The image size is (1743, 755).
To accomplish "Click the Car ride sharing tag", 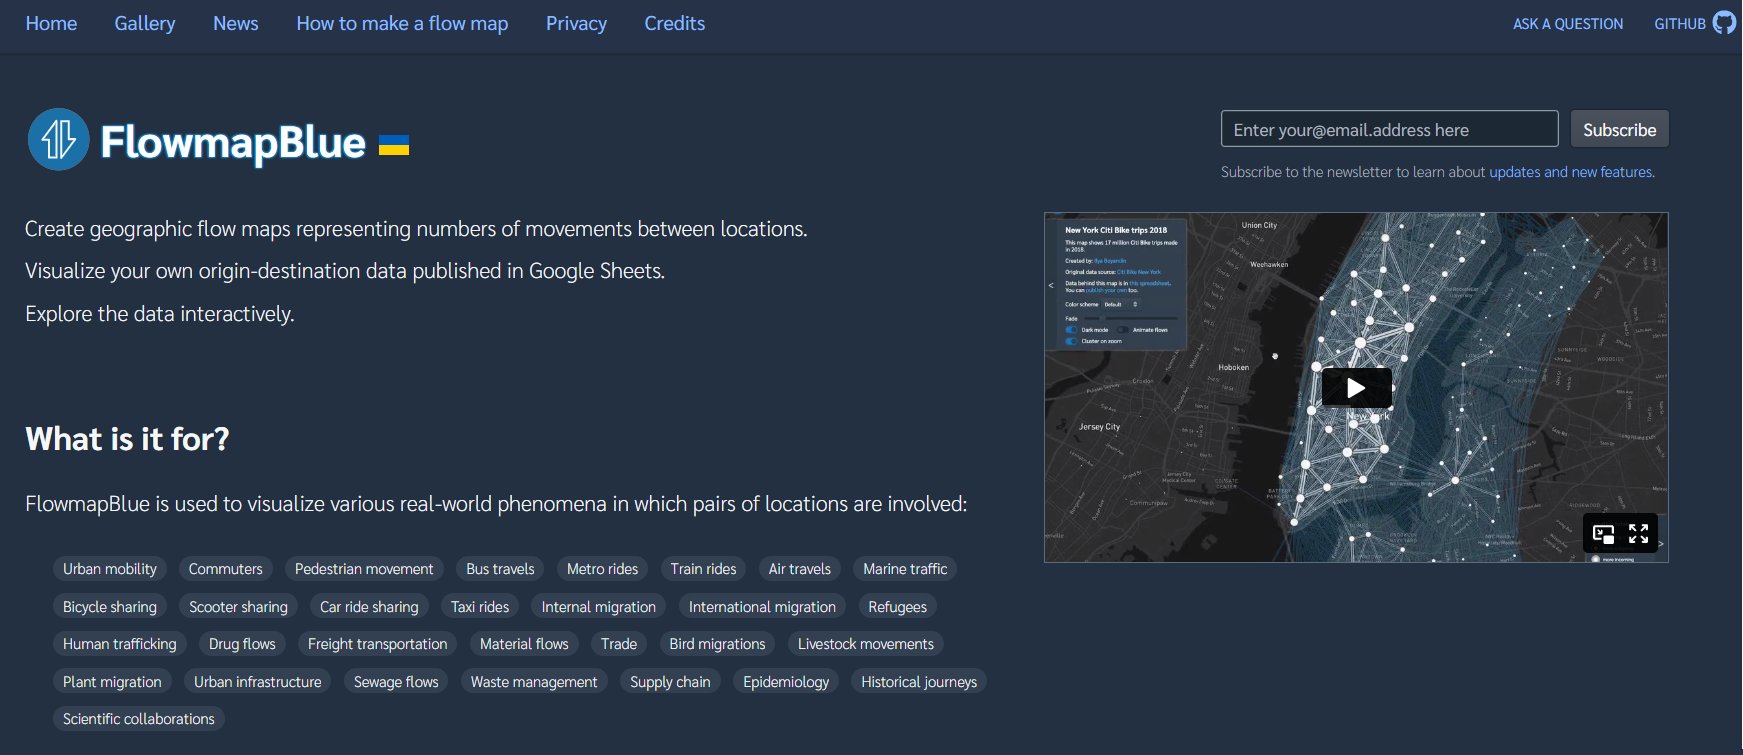I will click(369, 607).
